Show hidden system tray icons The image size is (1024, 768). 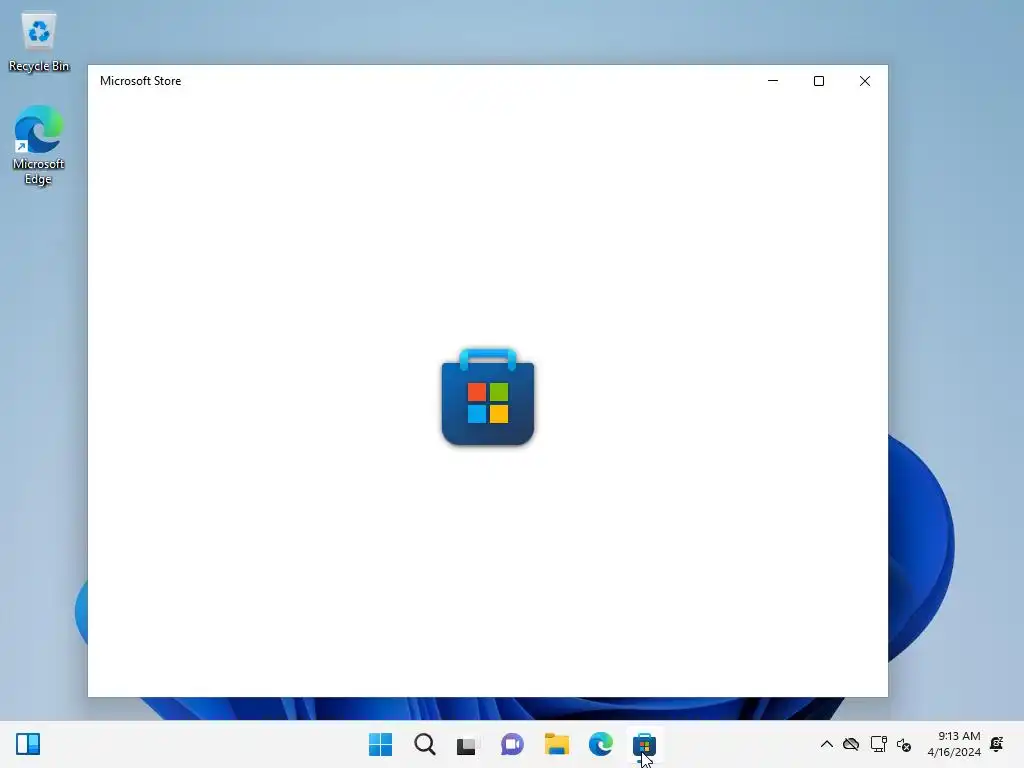826,744
